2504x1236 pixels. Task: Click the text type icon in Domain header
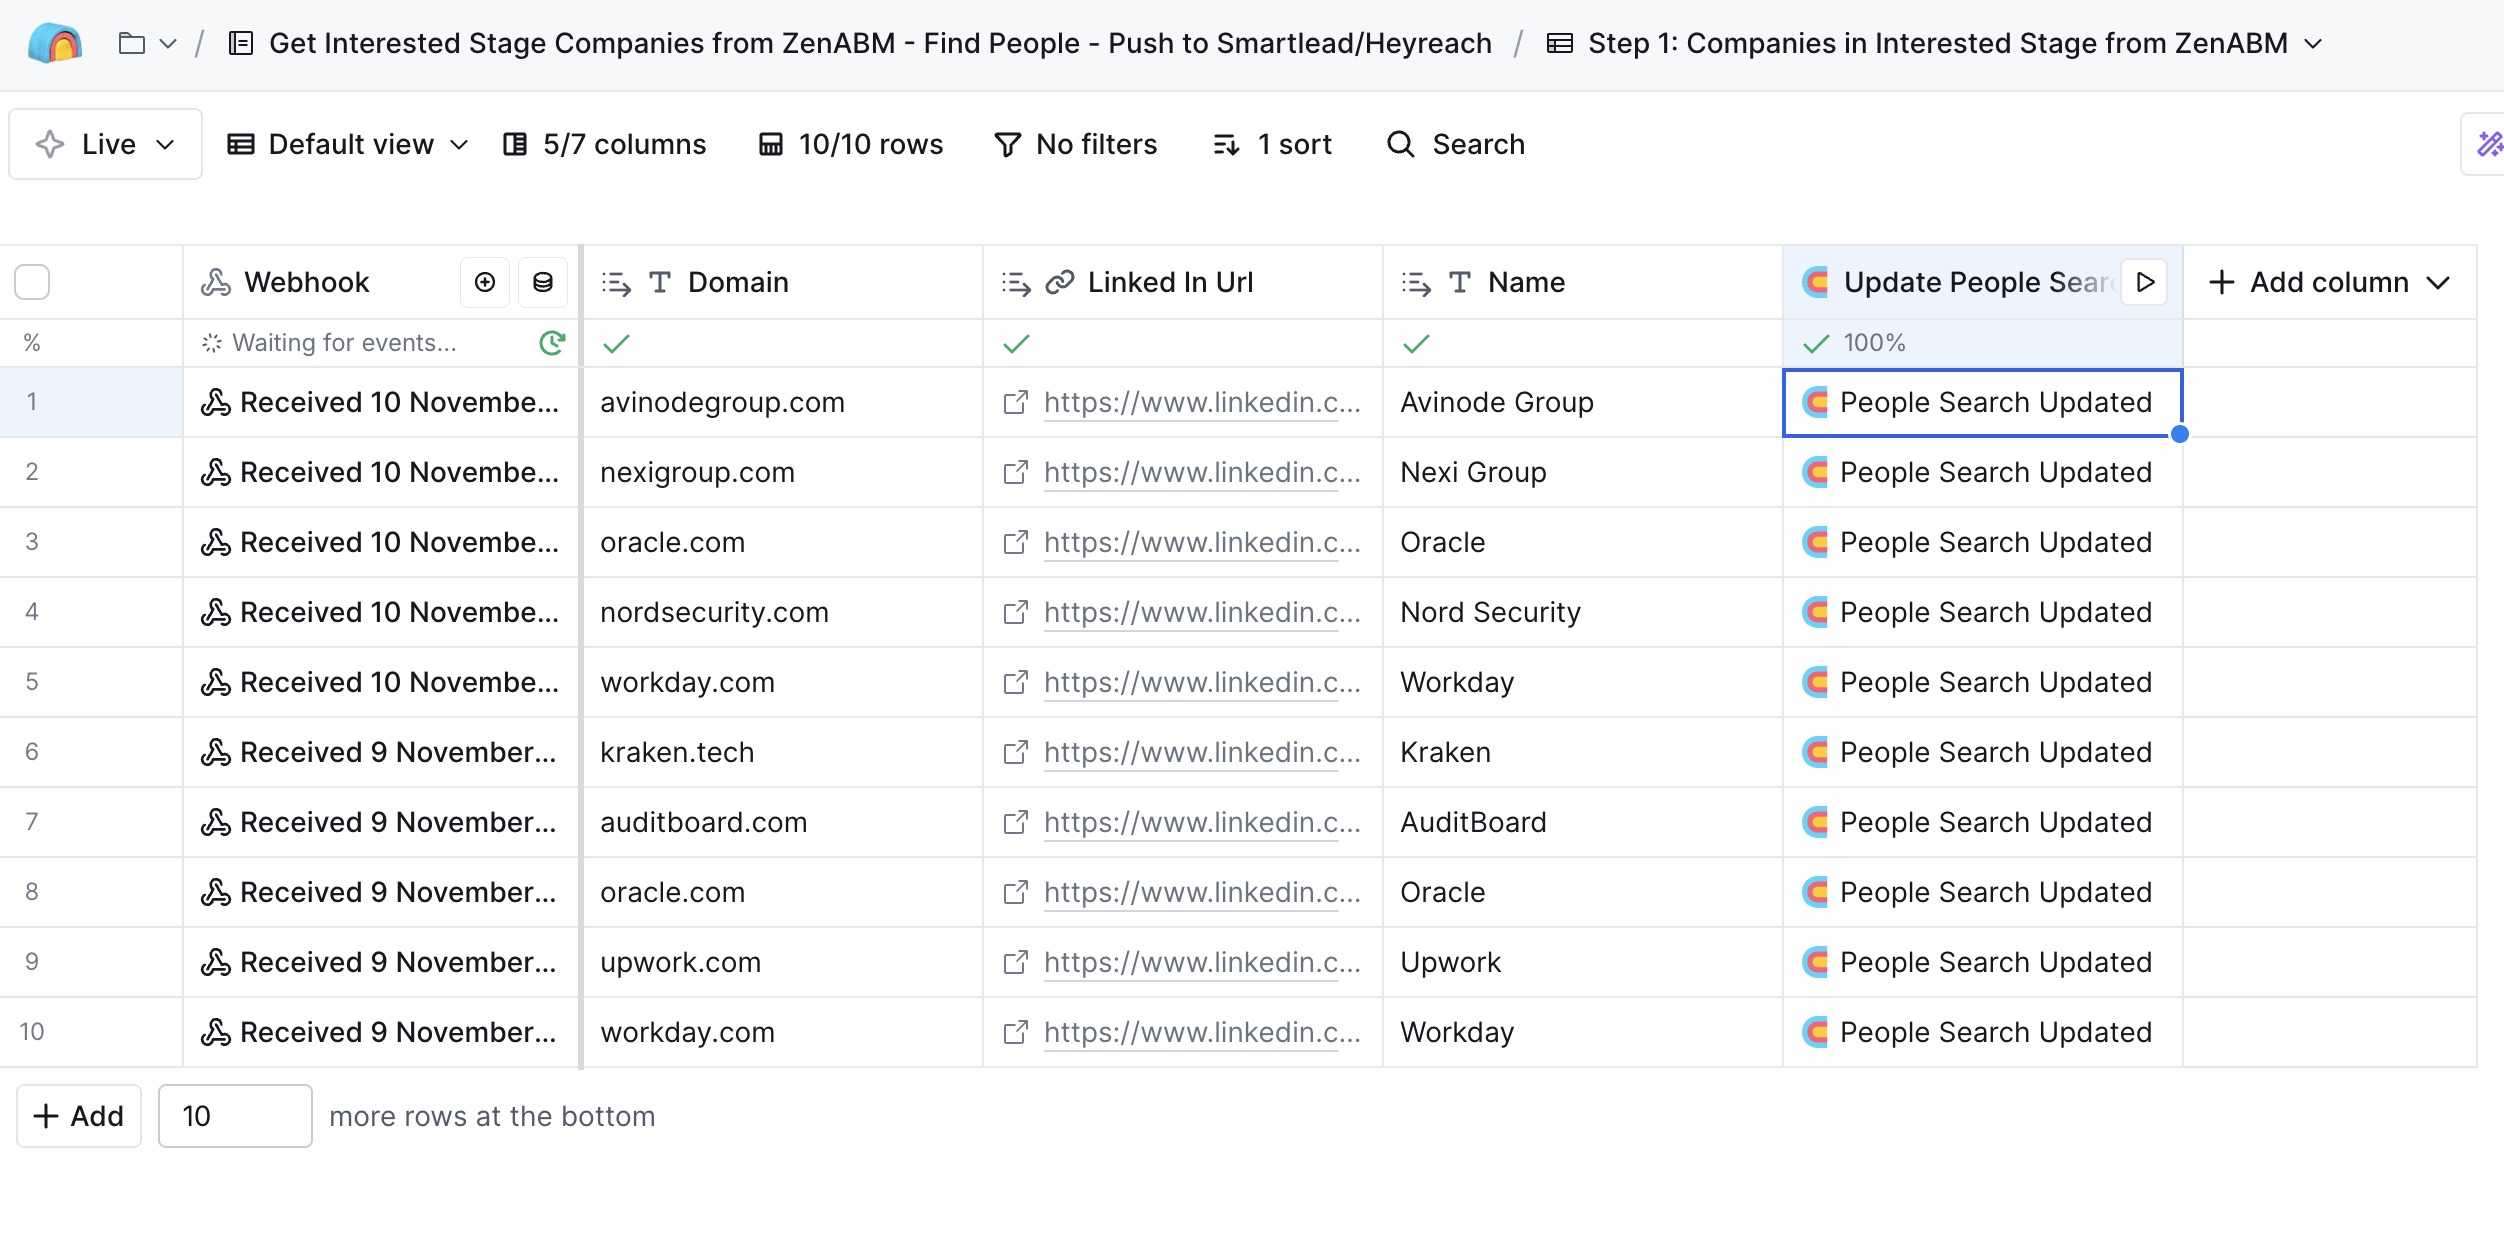[x=660, y=282]
